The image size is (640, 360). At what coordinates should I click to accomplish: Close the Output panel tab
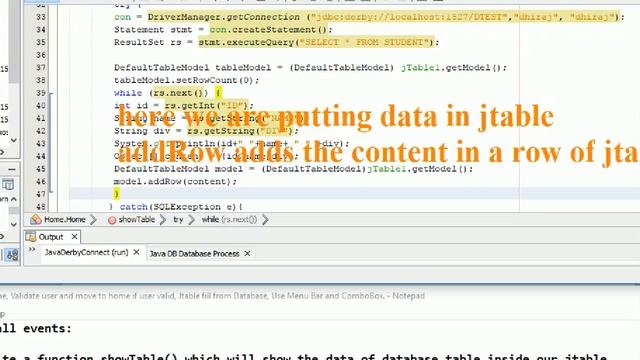click(74, 237)
